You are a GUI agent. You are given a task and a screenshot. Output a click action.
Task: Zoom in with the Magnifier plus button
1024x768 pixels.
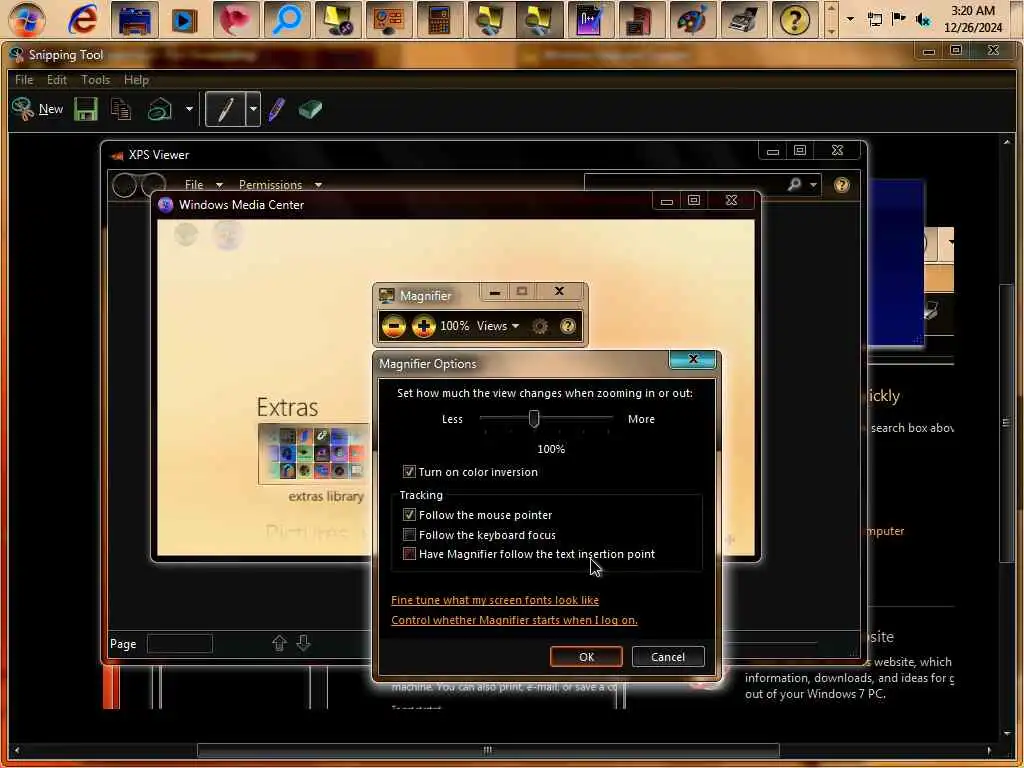click(423, 326)
